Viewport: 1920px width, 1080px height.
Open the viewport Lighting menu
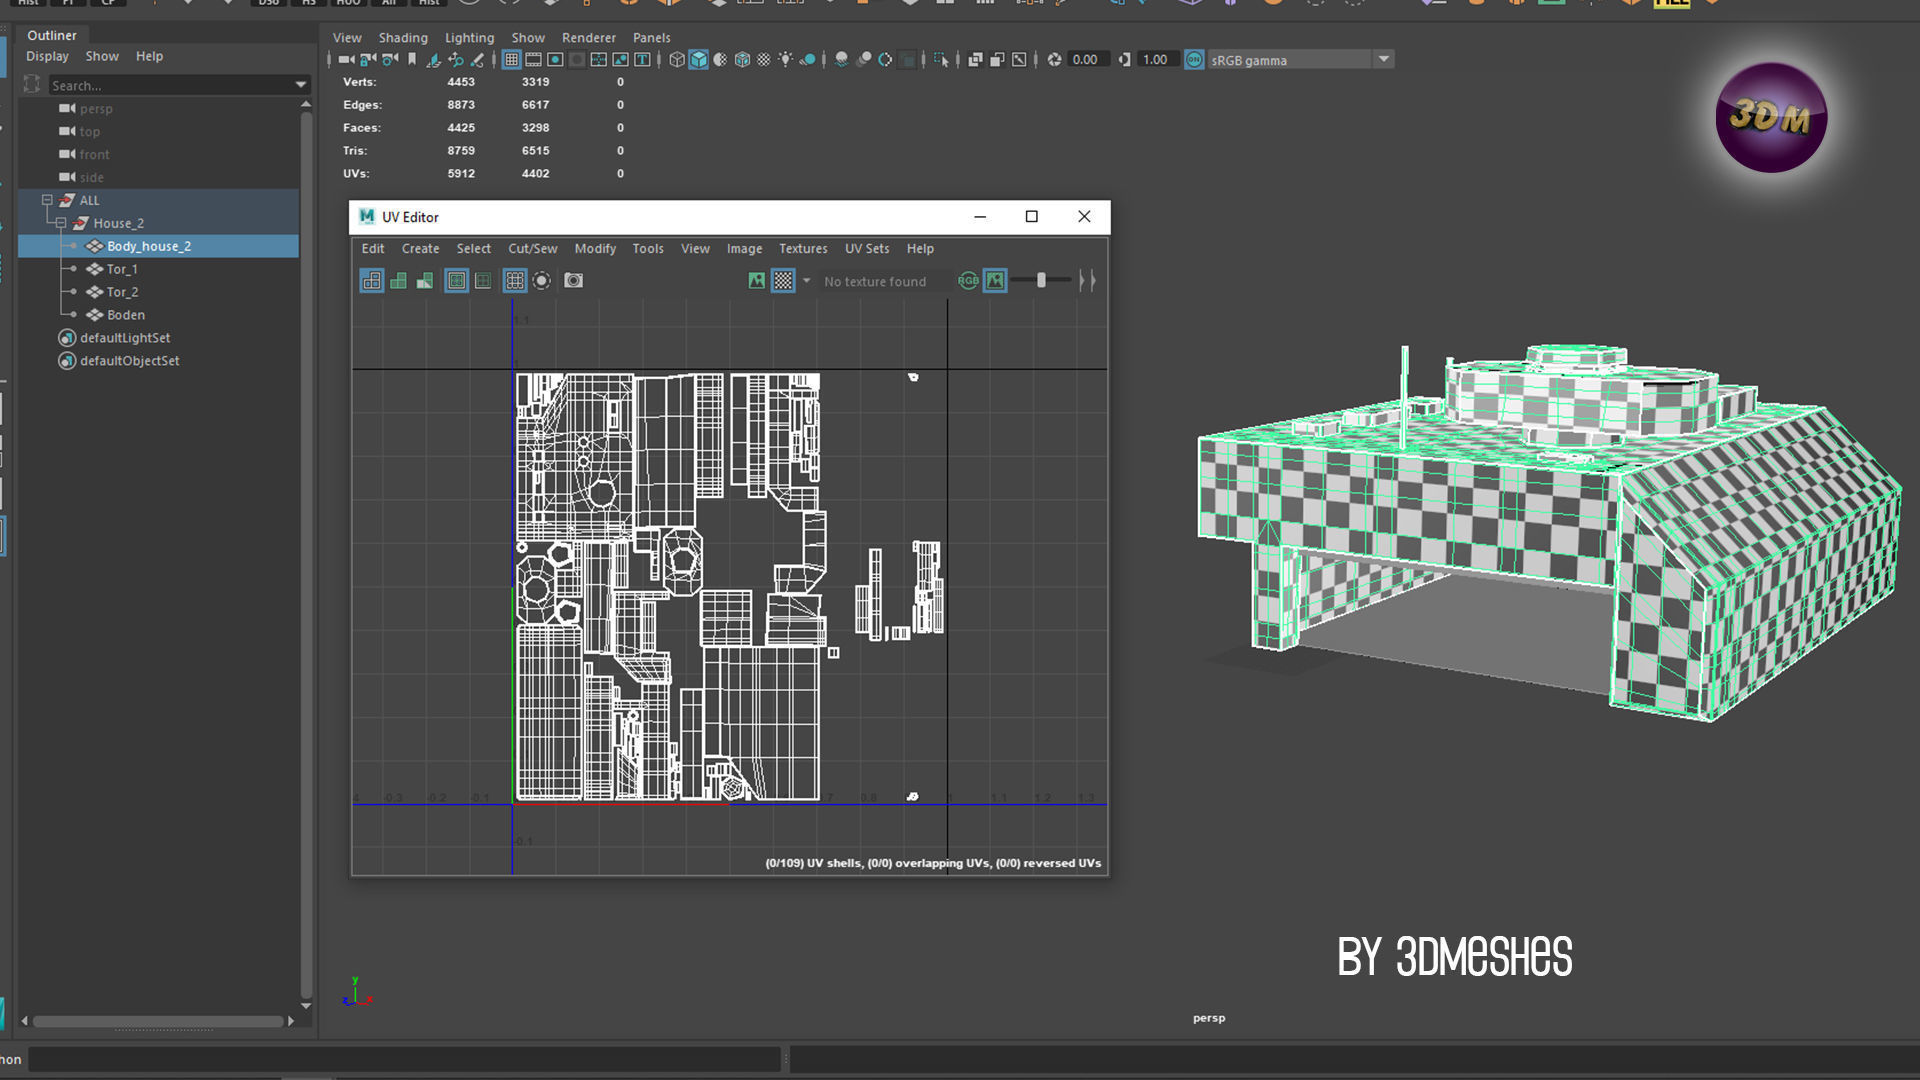[x=469, y=38]
